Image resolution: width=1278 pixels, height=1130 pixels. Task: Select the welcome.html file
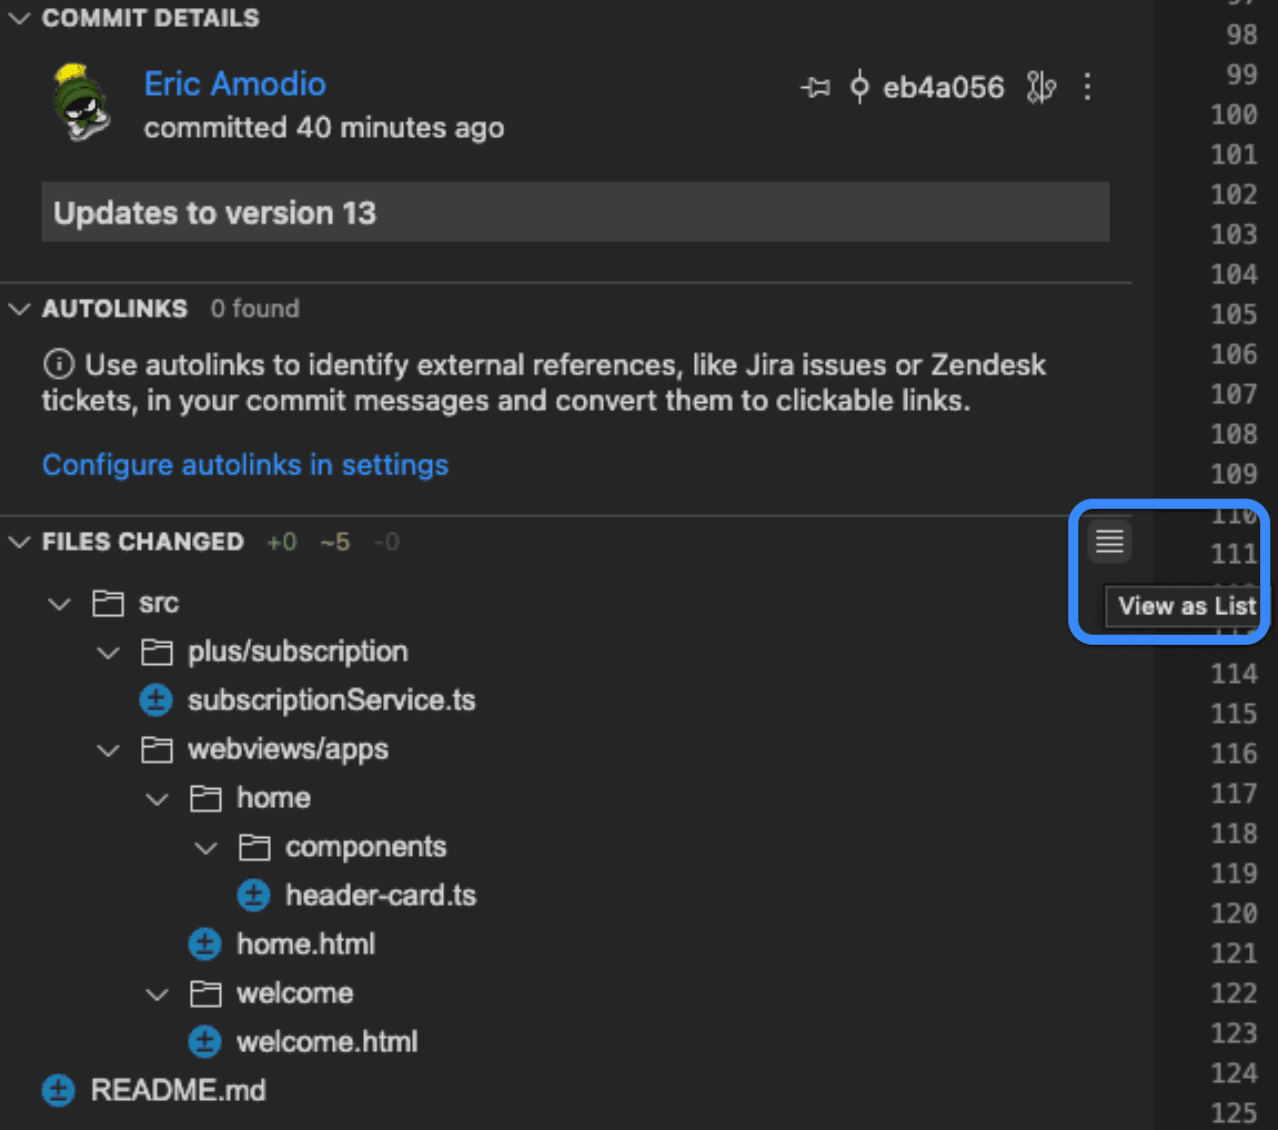pos(327,1042)
